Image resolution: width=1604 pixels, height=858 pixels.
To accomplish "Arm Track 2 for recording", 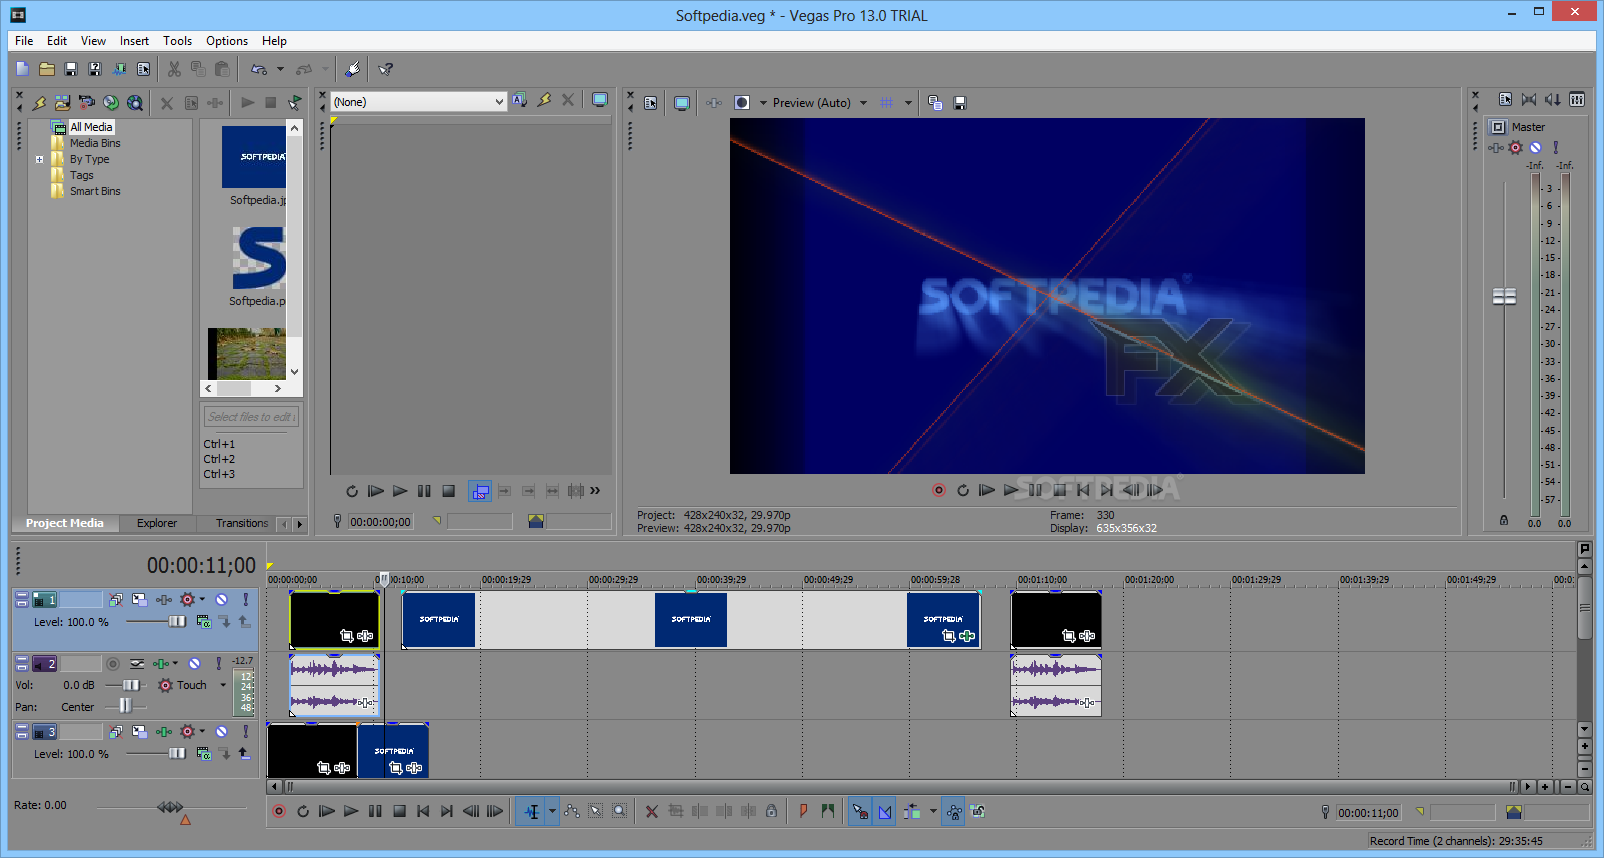I will 113,664.
